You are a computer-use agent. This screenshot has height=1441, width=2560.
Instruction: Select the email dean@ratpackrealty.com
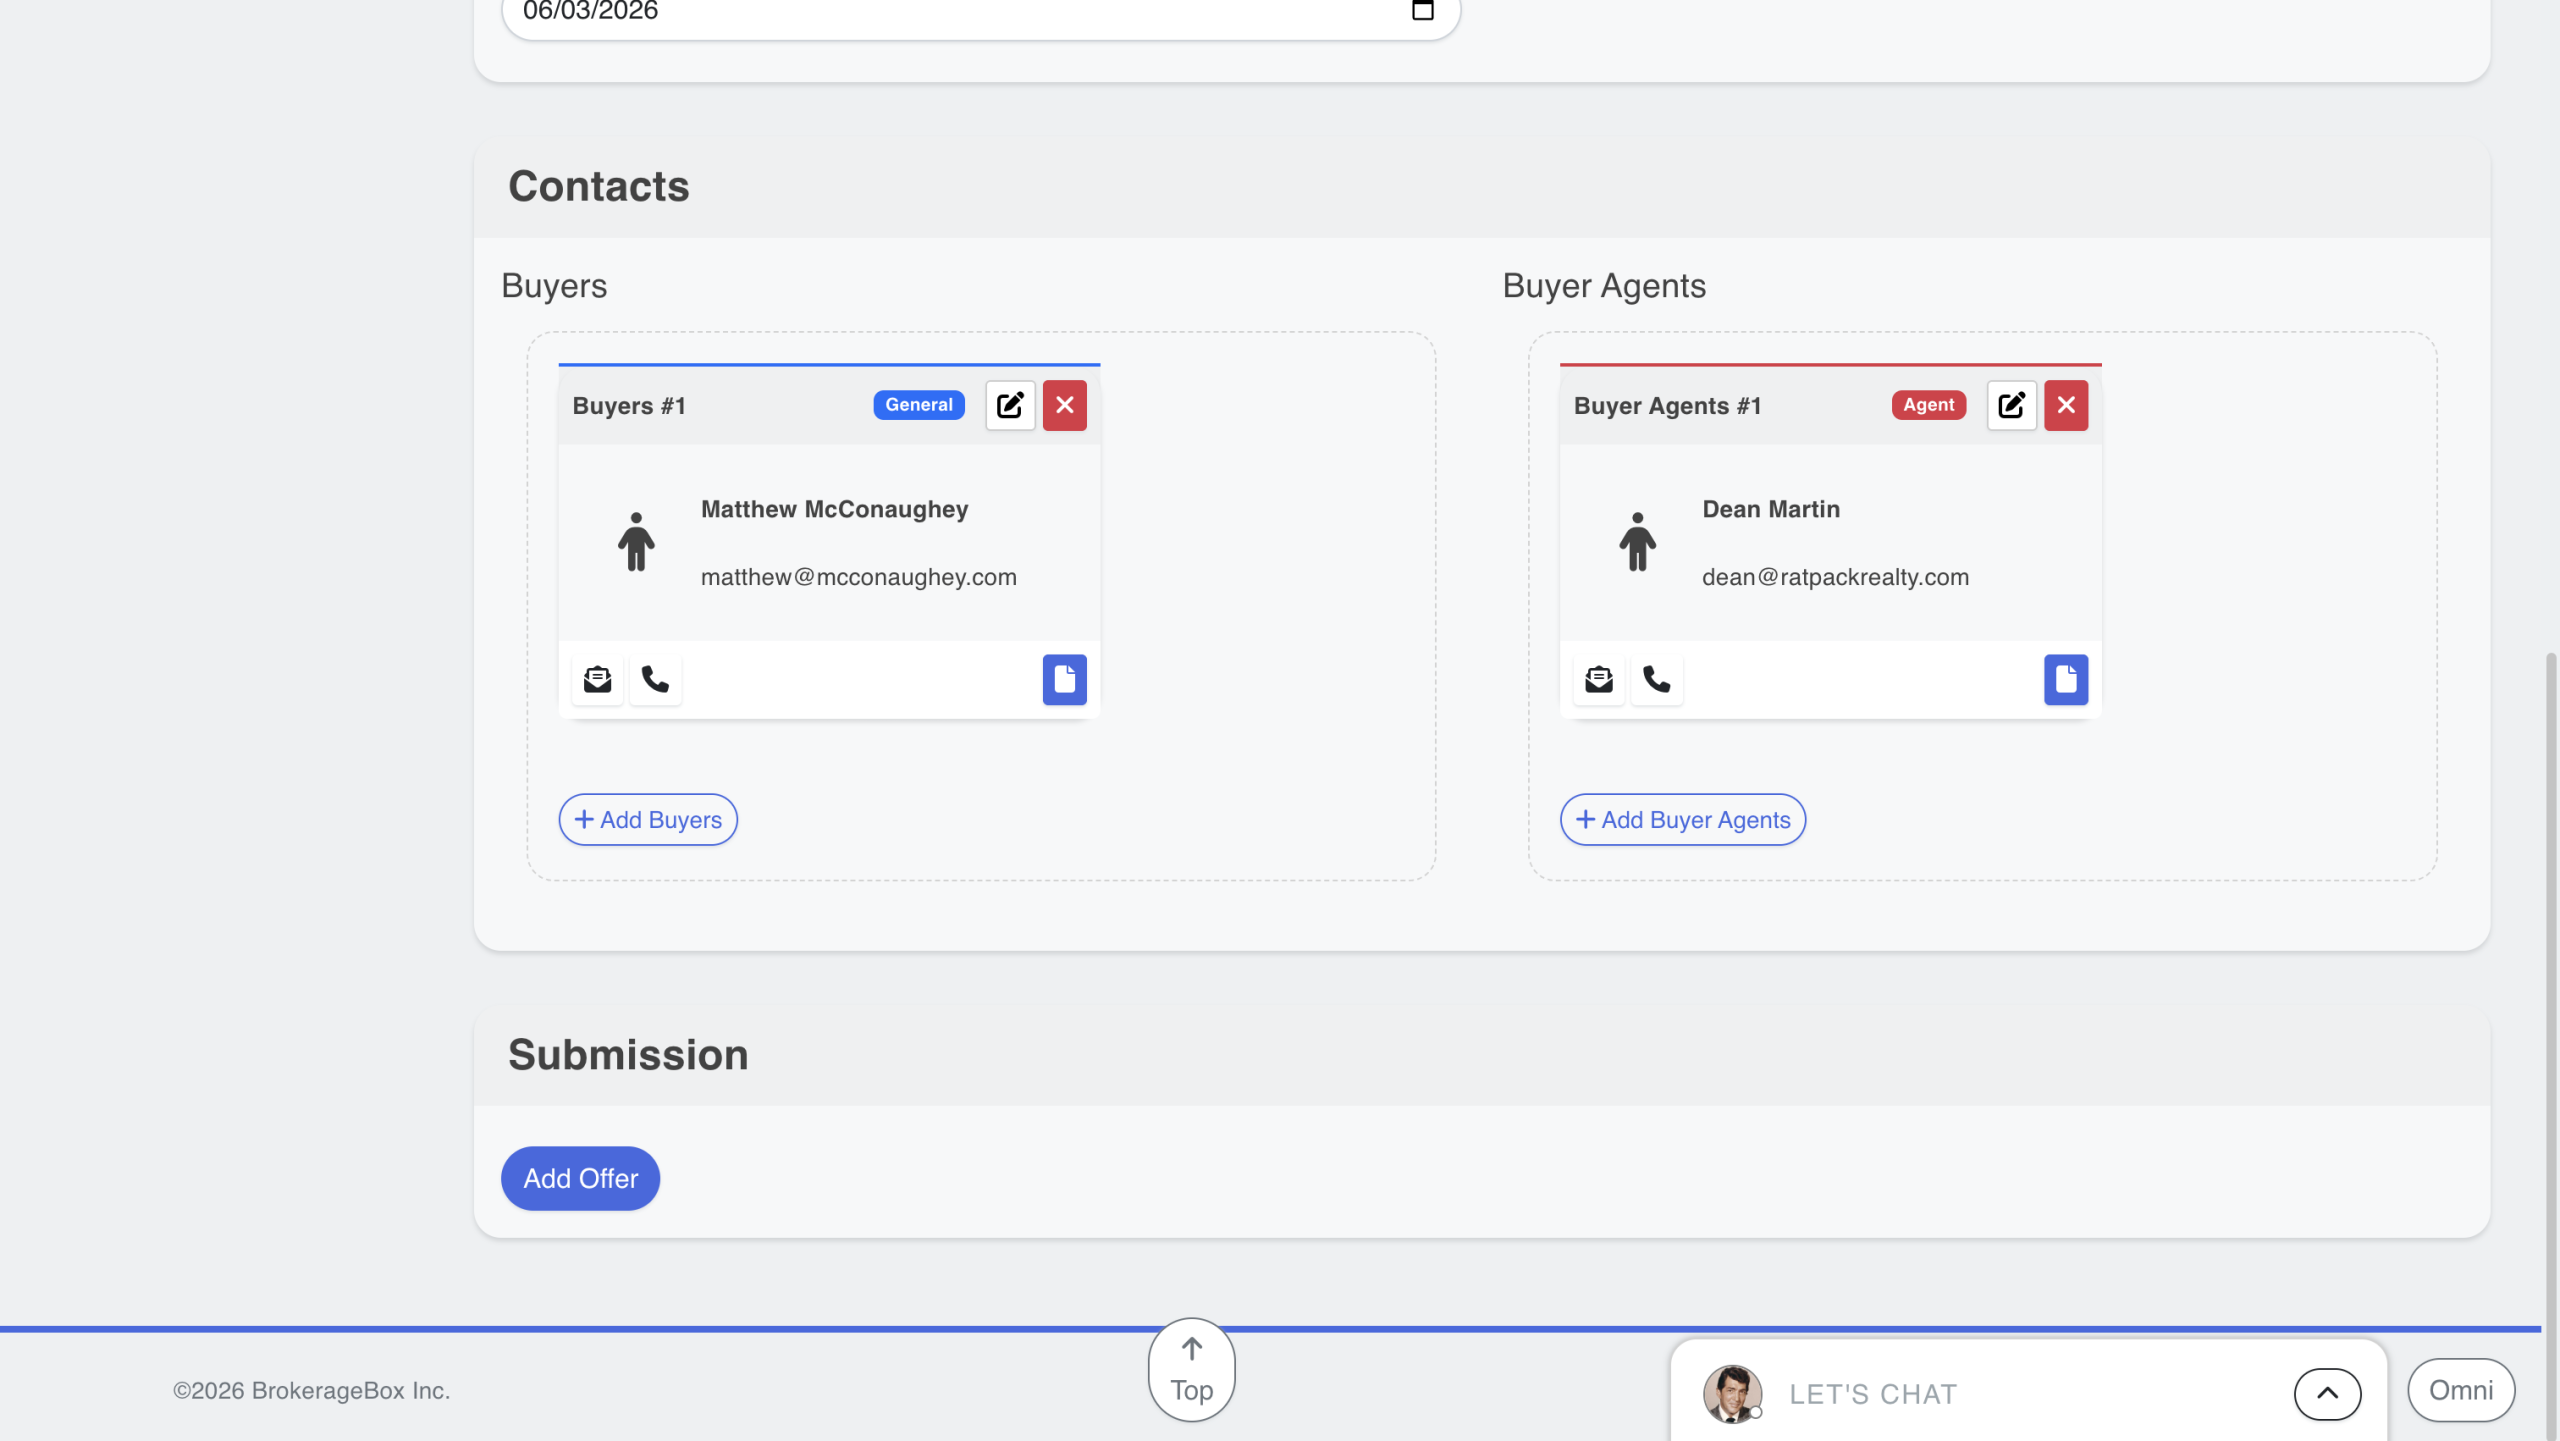point(1836,578)
